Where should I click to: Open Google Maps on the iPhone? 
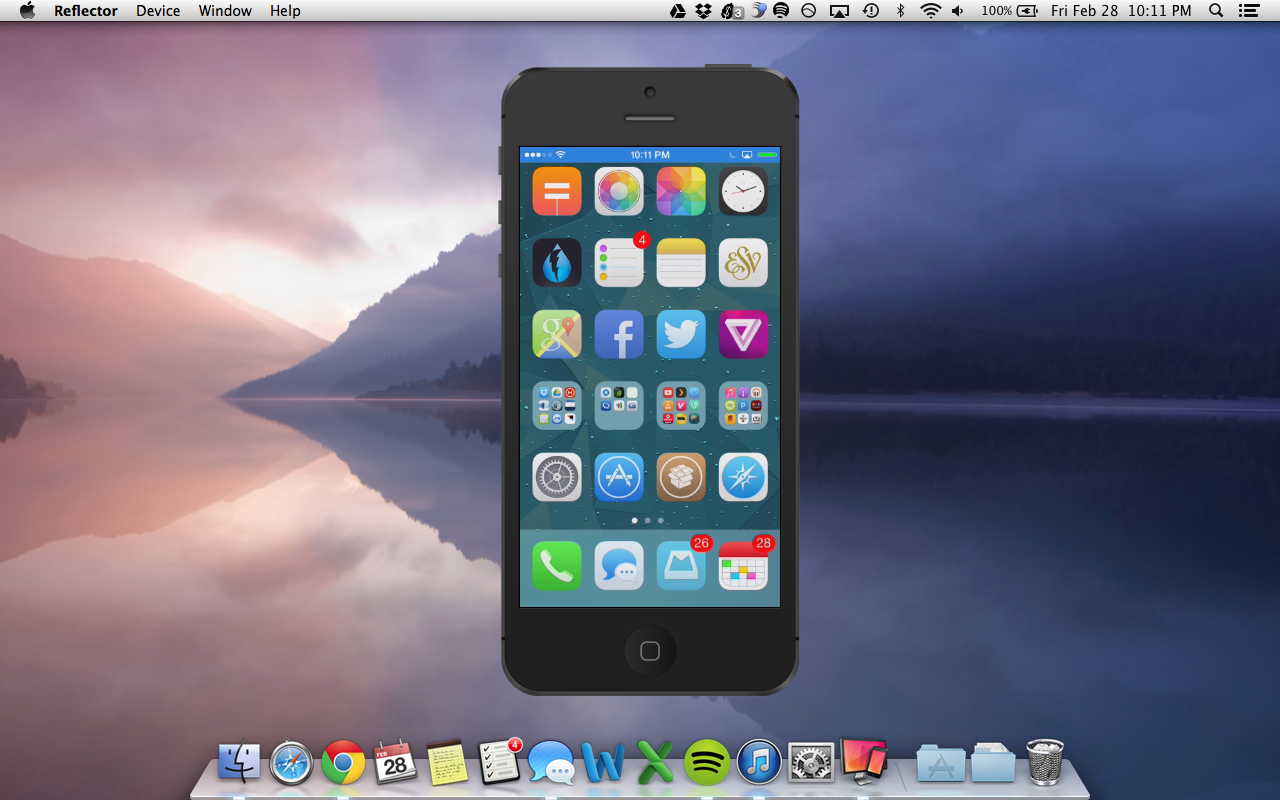click(x=557, y=334)
